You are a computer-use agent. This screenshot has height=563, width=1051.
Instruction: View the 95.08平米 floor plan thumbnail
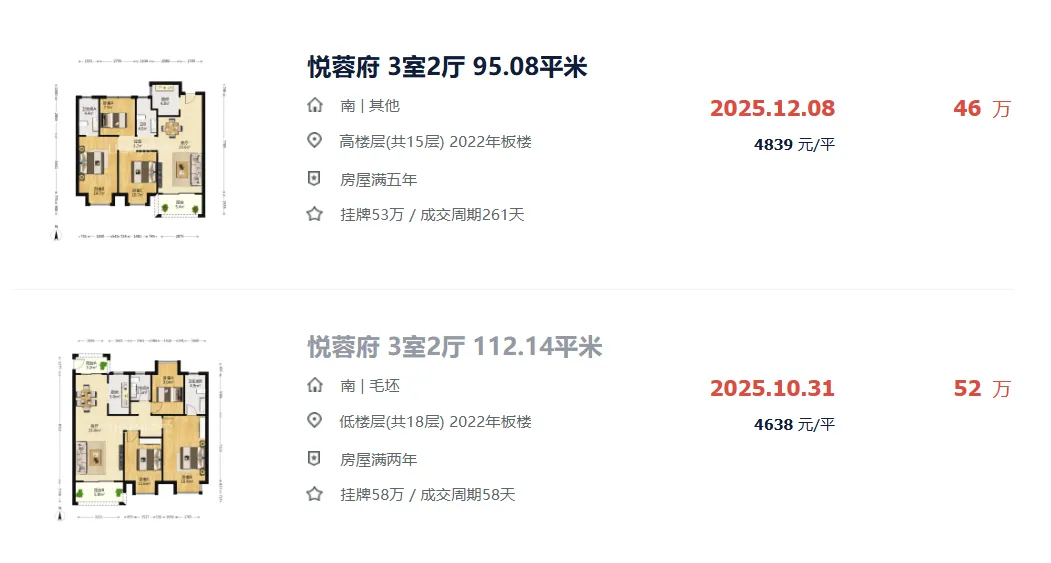[x=140, y=149]
